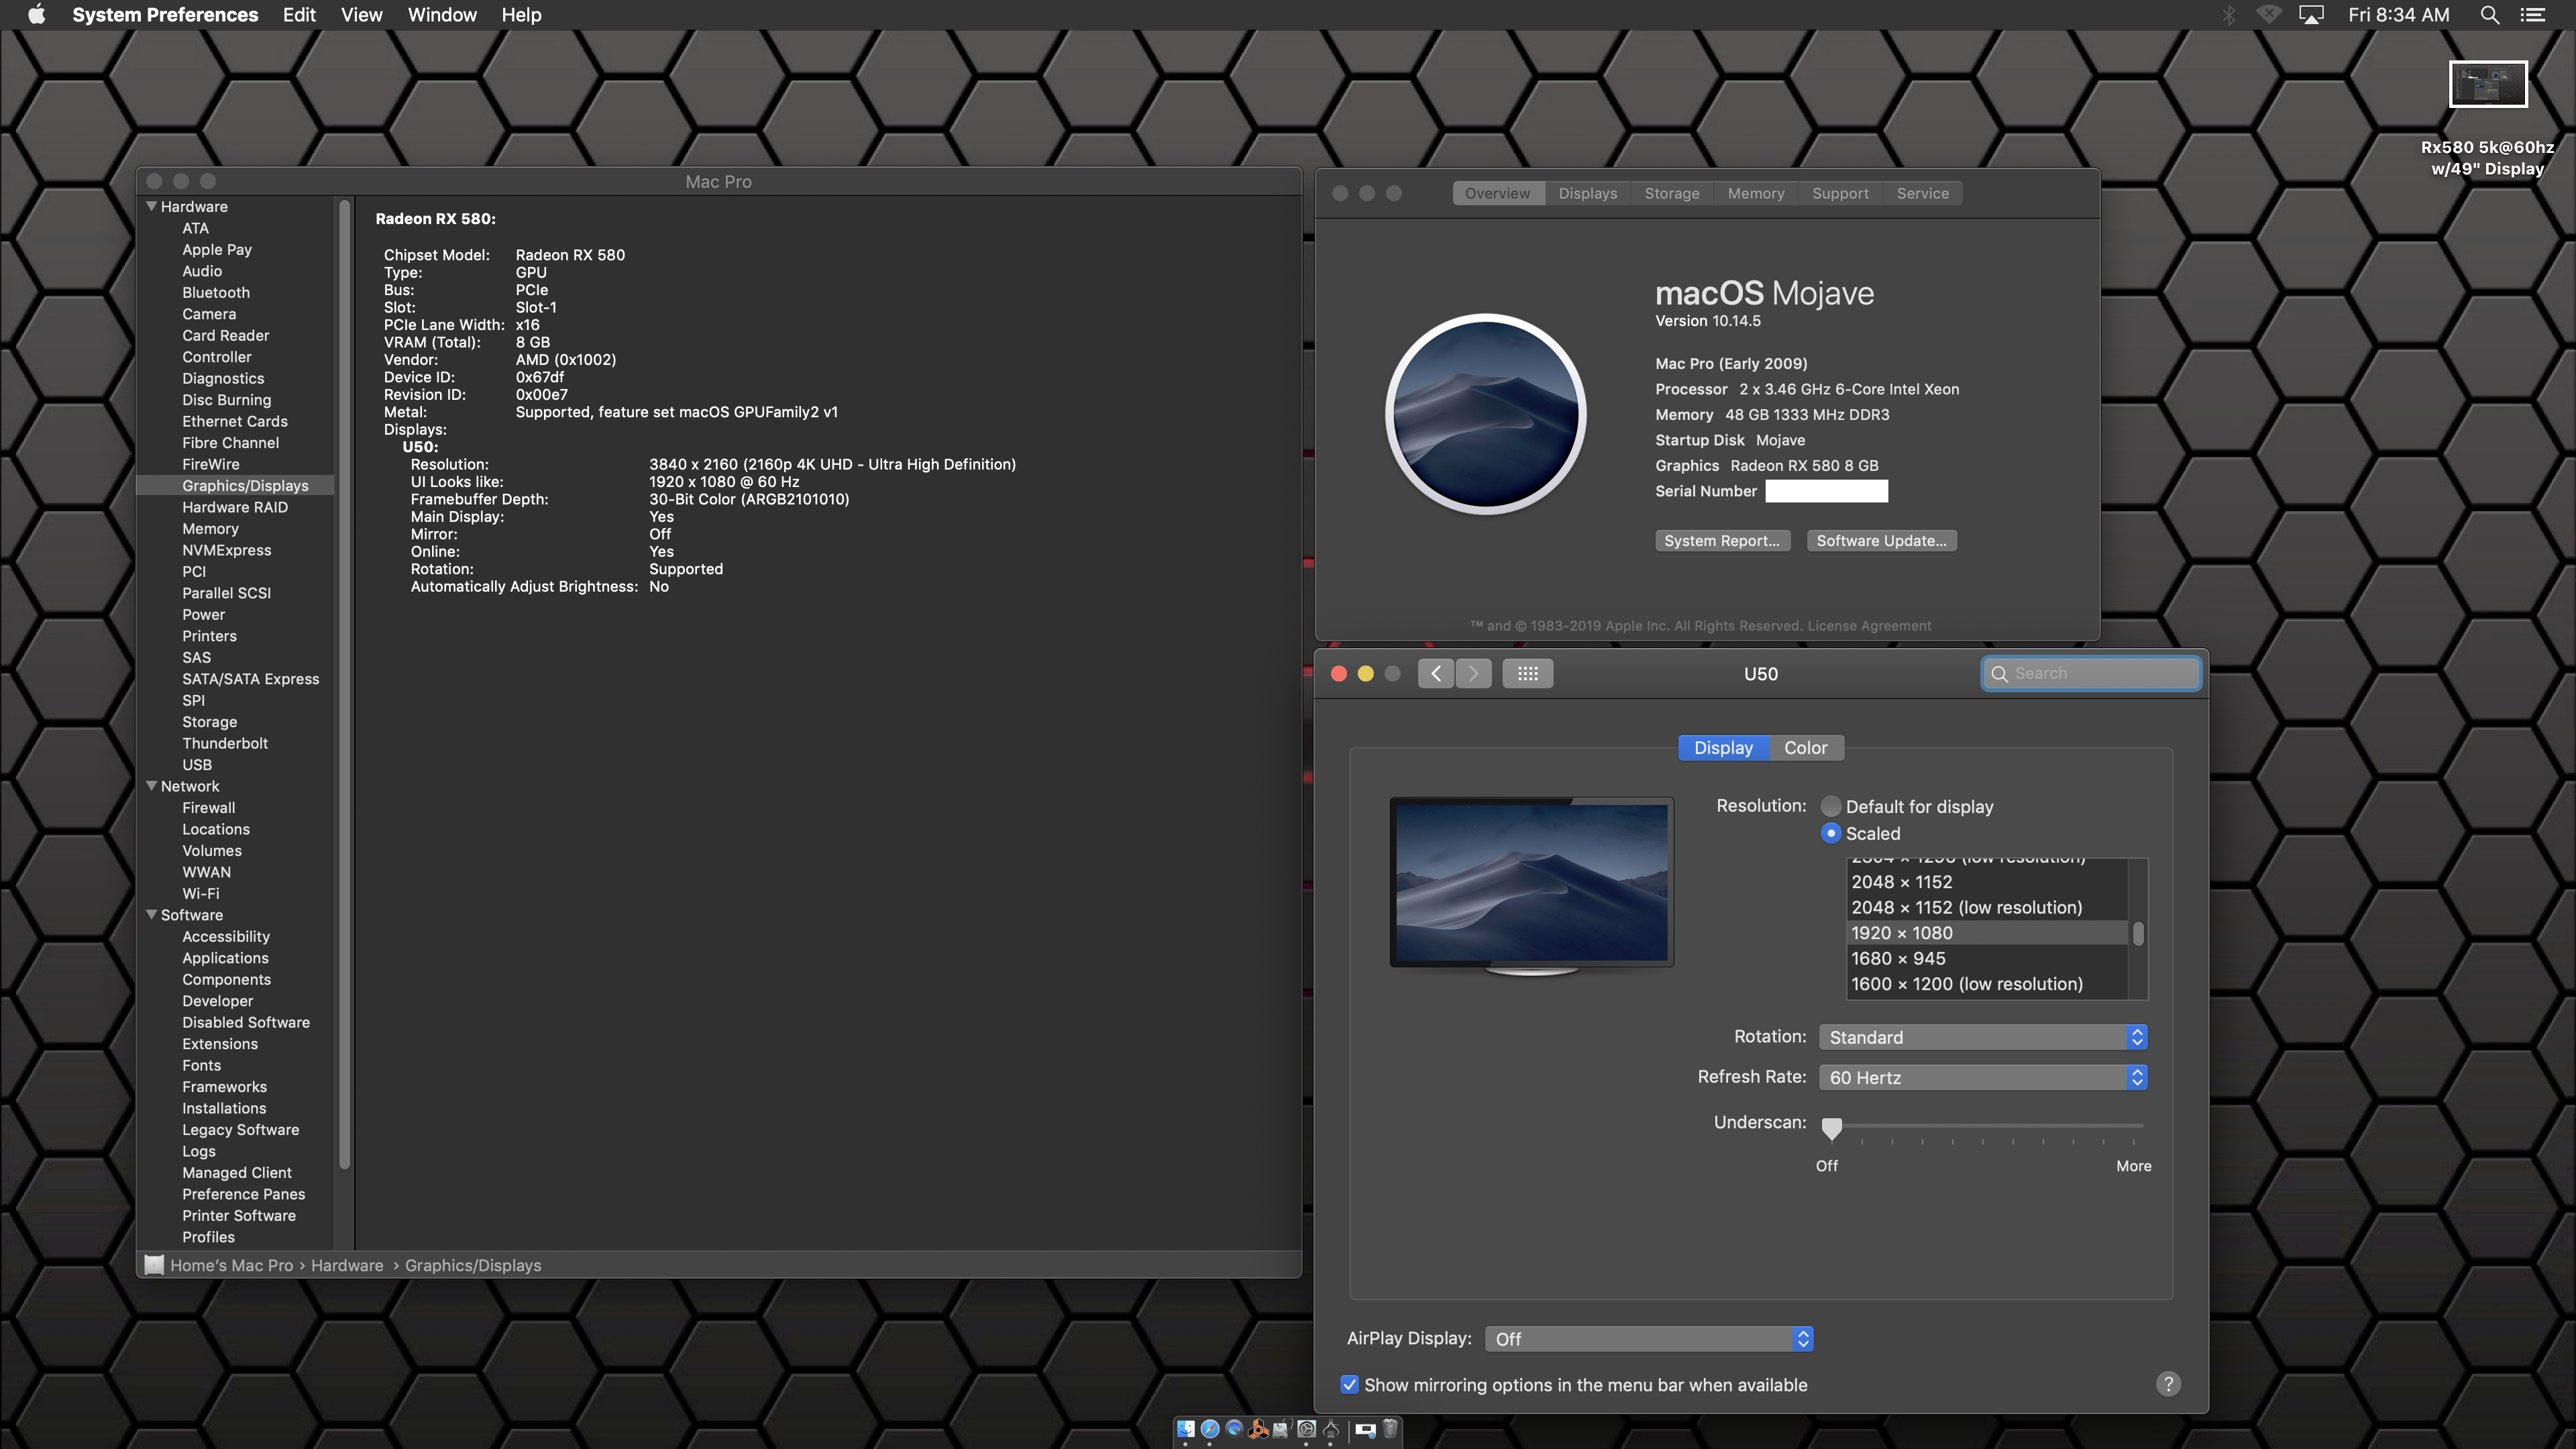Collapse the Software section triangle

[x=152, y=915]
